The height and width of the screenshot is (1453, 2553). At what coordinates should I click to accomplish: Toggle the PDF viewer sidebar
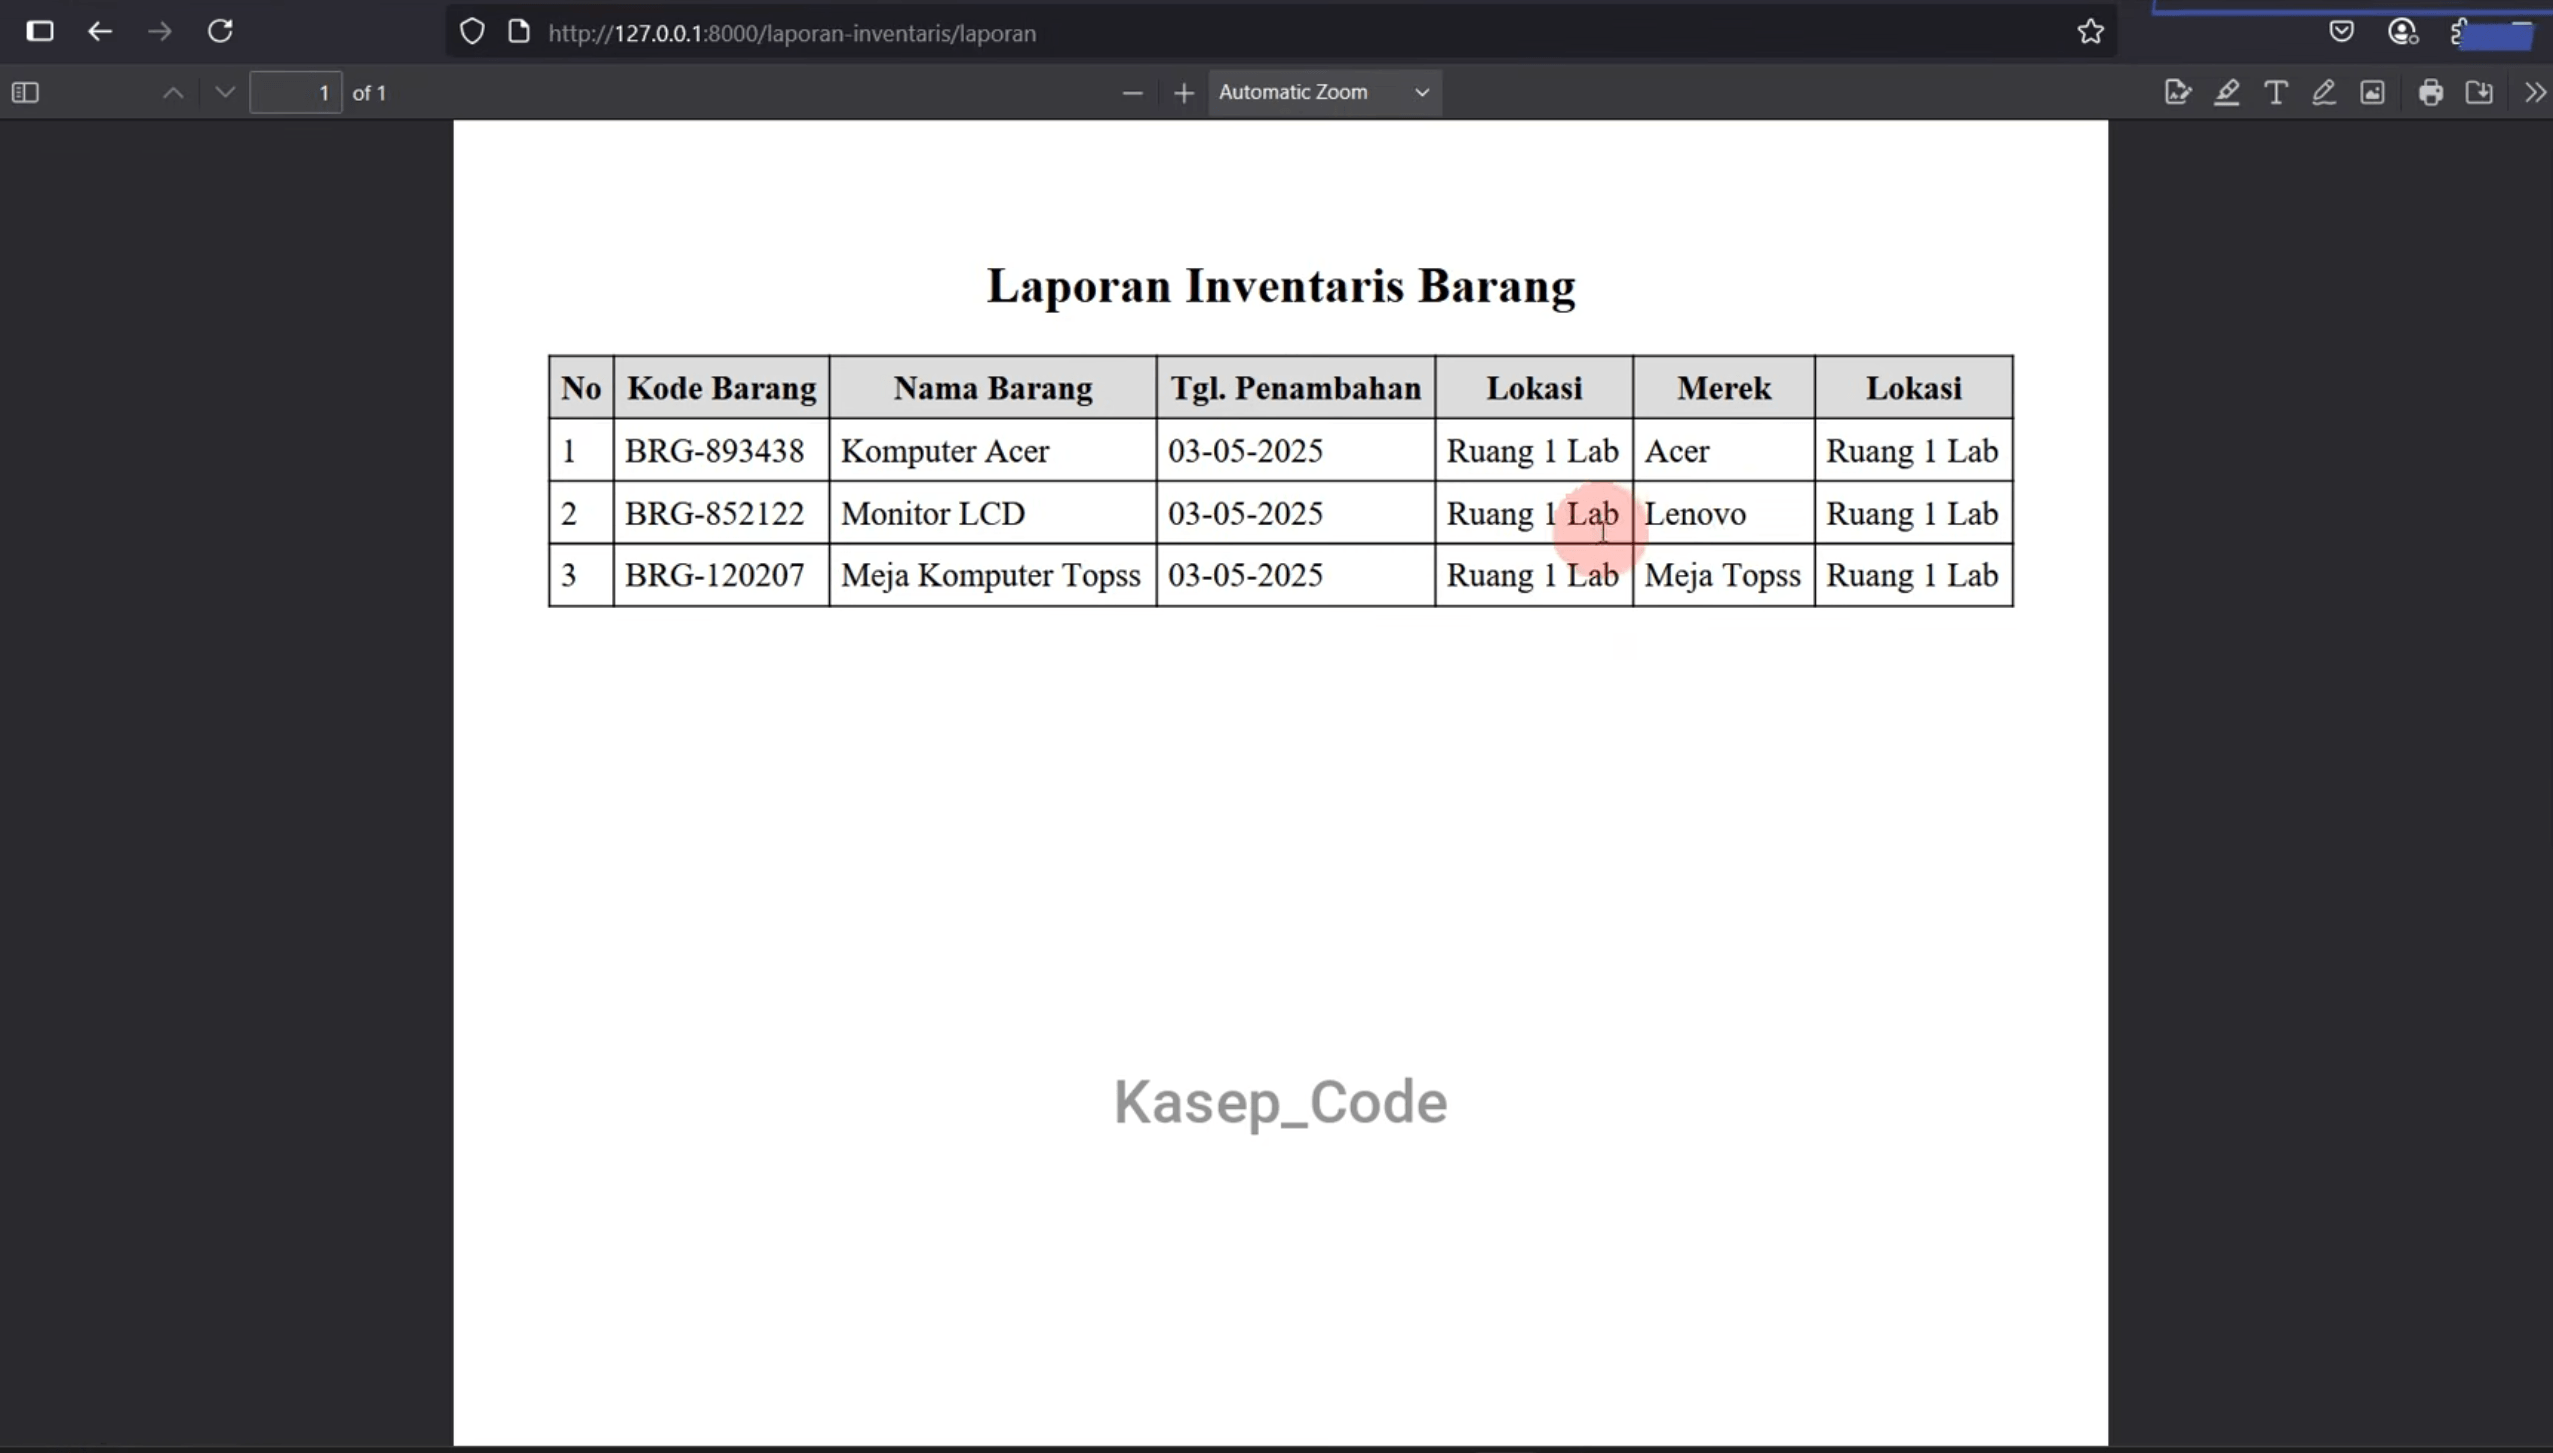coord(25,93)
